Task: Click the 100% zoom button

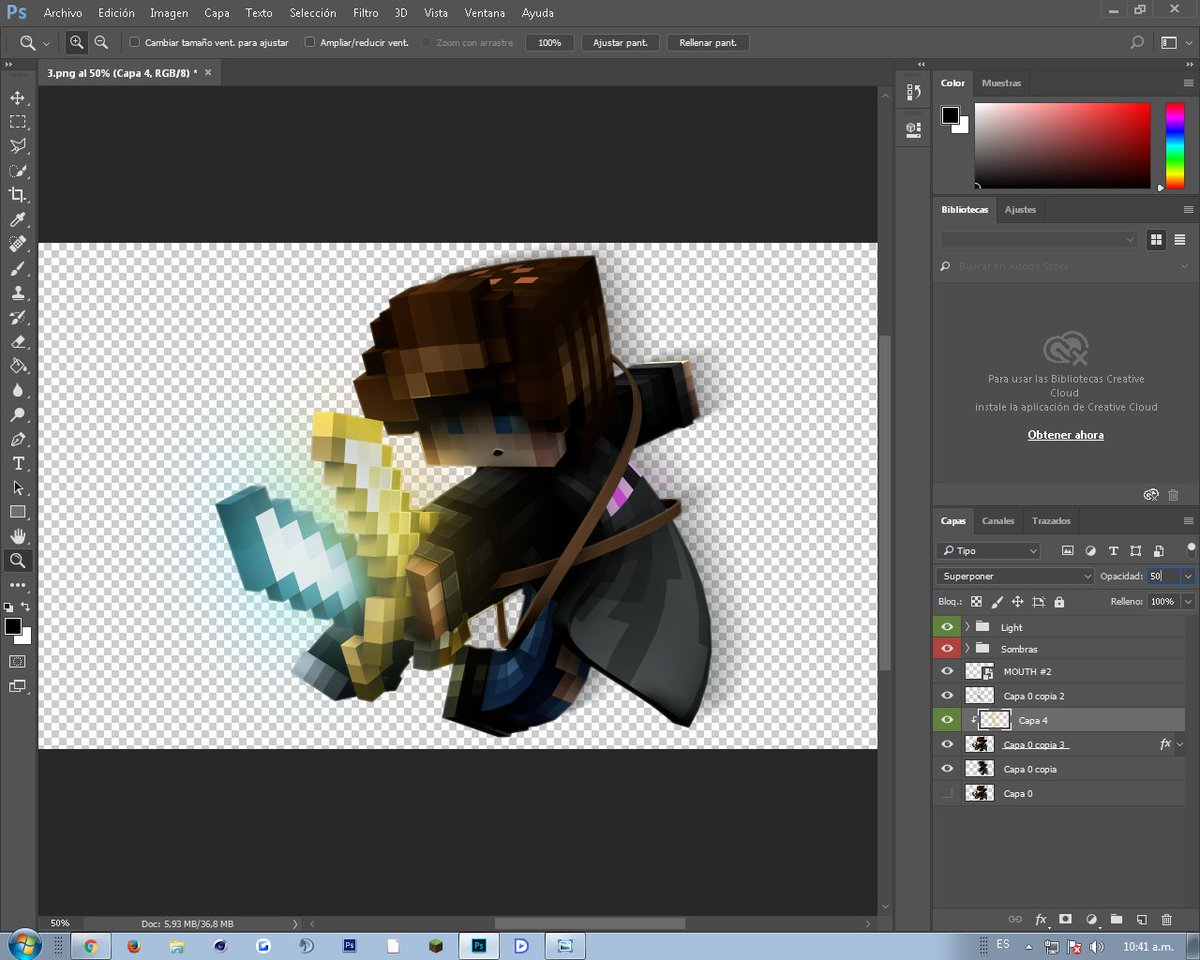Action: [549, 43]
